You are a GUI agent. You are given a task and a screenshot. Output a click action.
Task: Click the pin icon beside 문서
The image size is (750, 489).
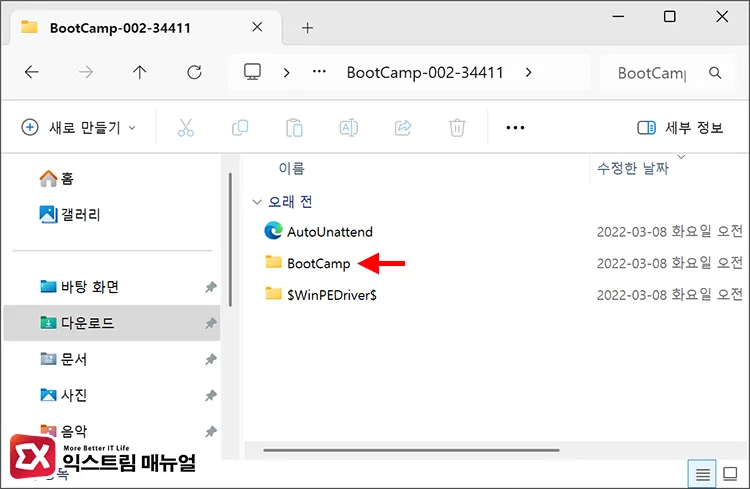210,359
